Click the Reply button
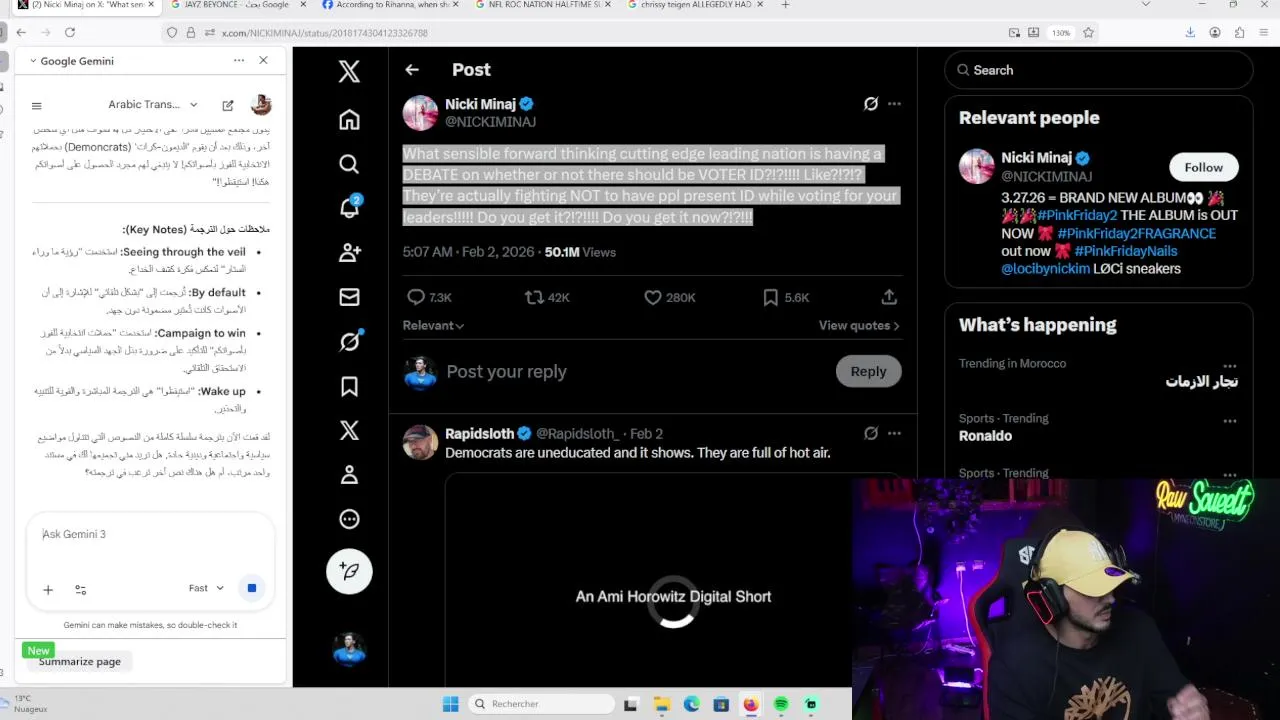The image size is (1280, 720). 868,371
